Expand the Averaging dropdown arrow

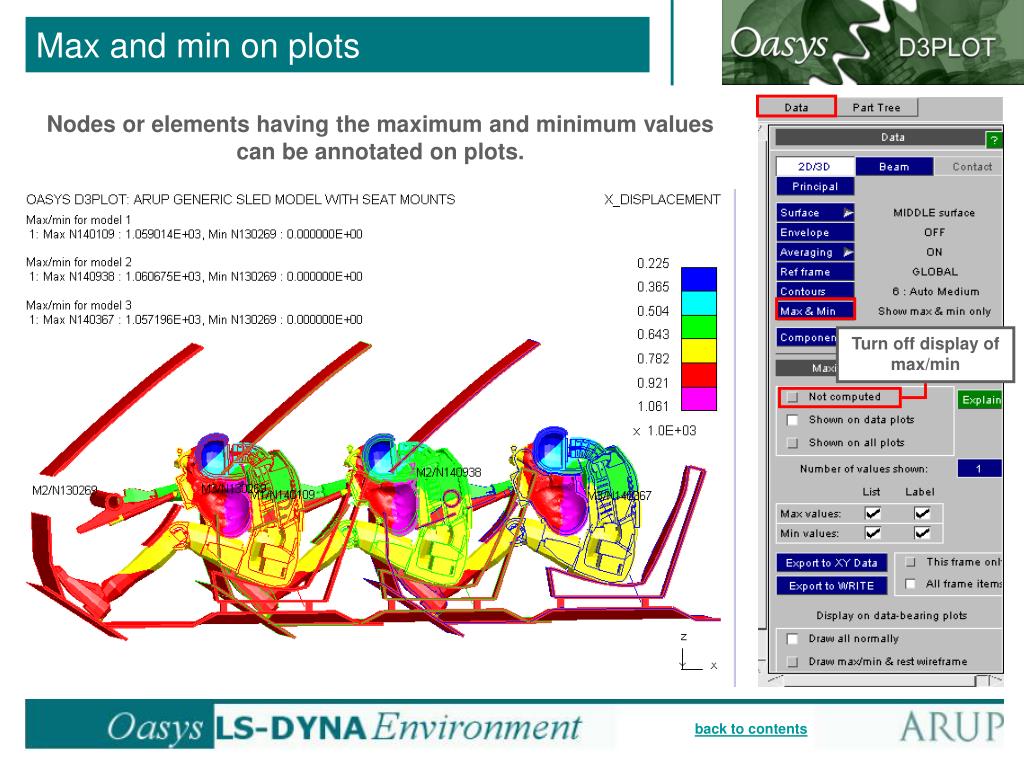tap(848, 252)
